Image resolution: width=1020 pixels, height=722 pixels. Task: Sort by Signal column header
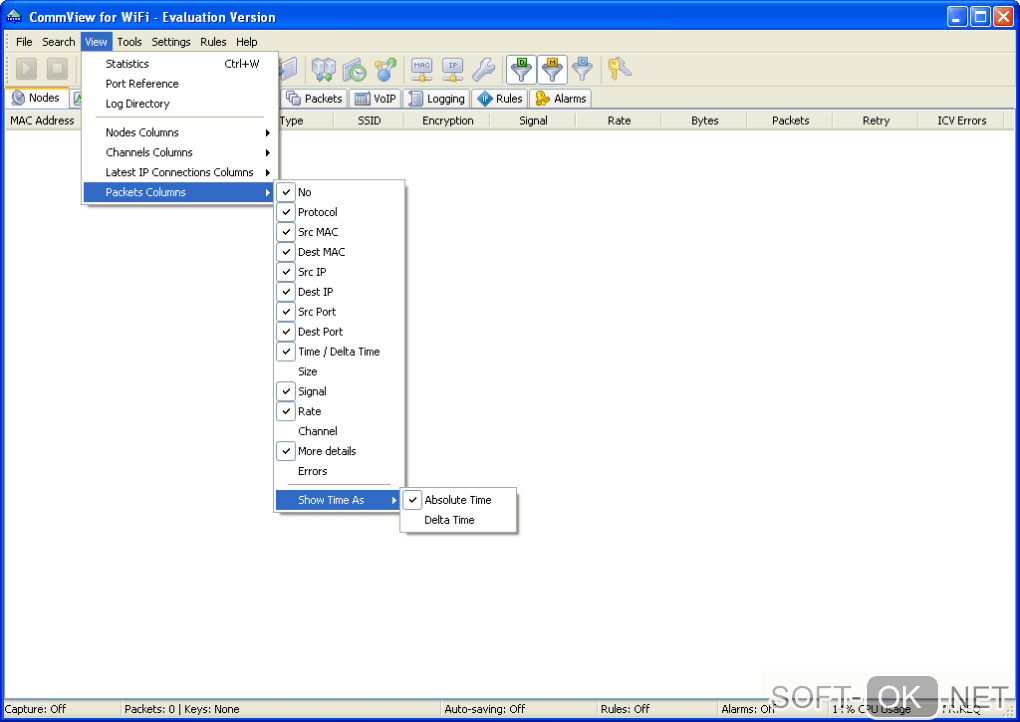tap(533, 120)
